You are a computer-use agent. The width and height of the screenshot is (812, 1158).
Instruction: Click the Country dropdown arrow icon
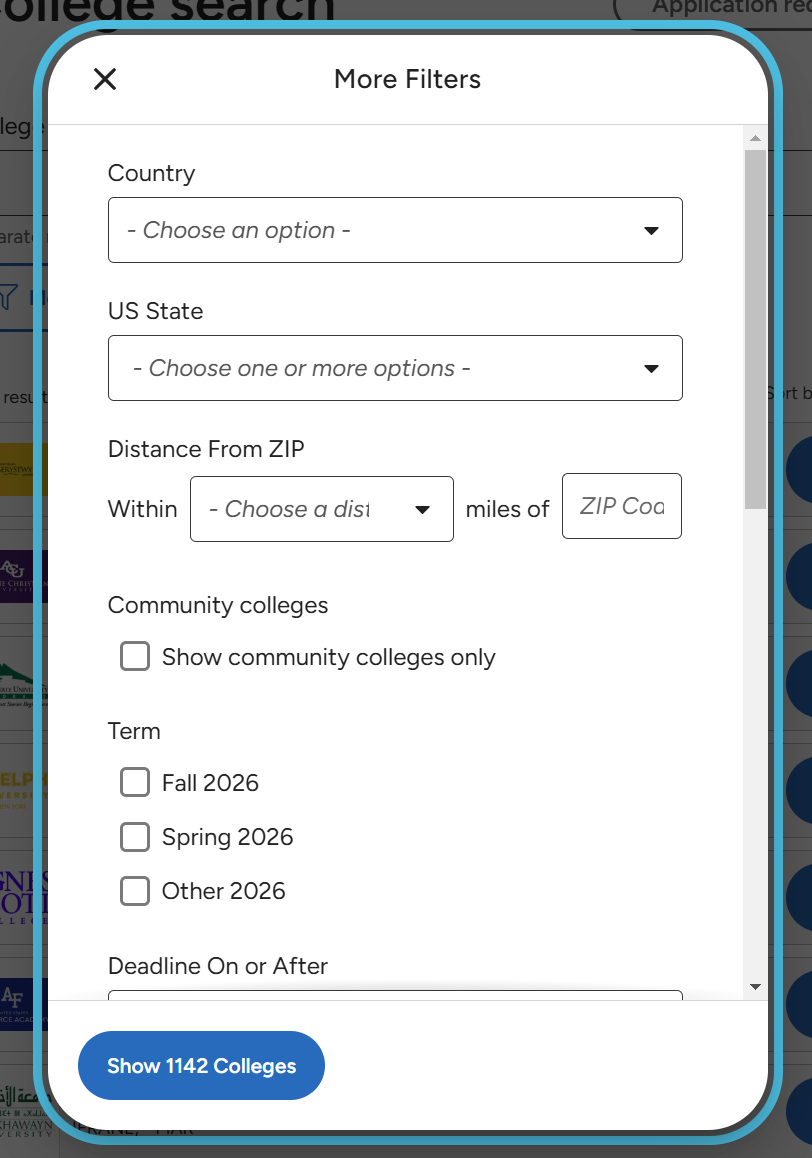click(x=651, y=230)
